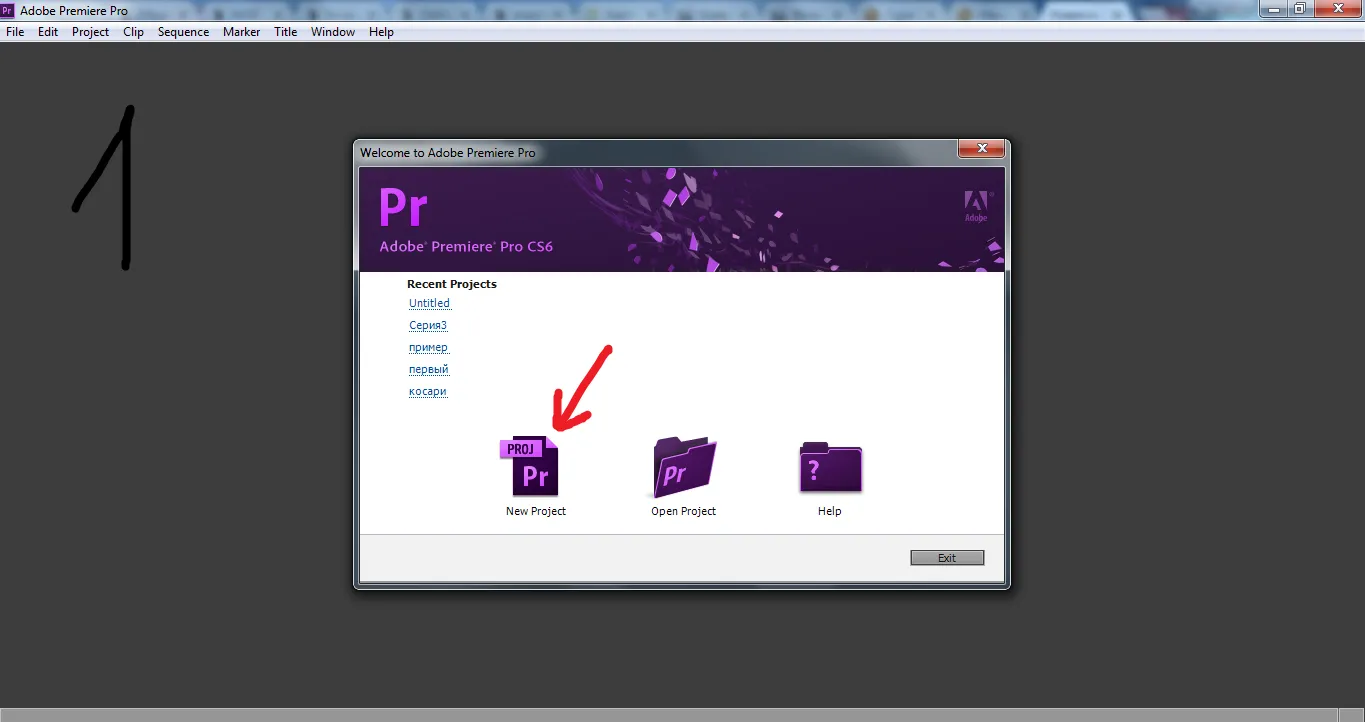The height and width of the screenshot is (722, 1365).
Task: Open the Clip menu
Action: (133, 32)
